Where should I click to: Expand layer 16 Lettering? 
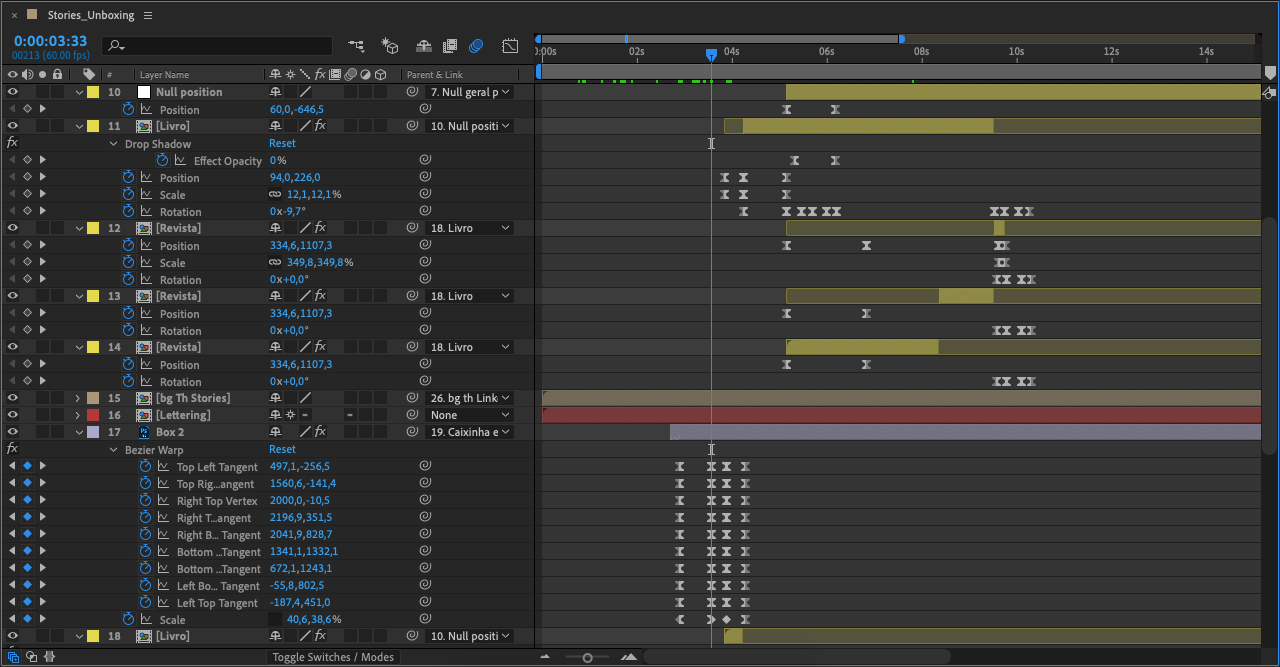(78, 415)
